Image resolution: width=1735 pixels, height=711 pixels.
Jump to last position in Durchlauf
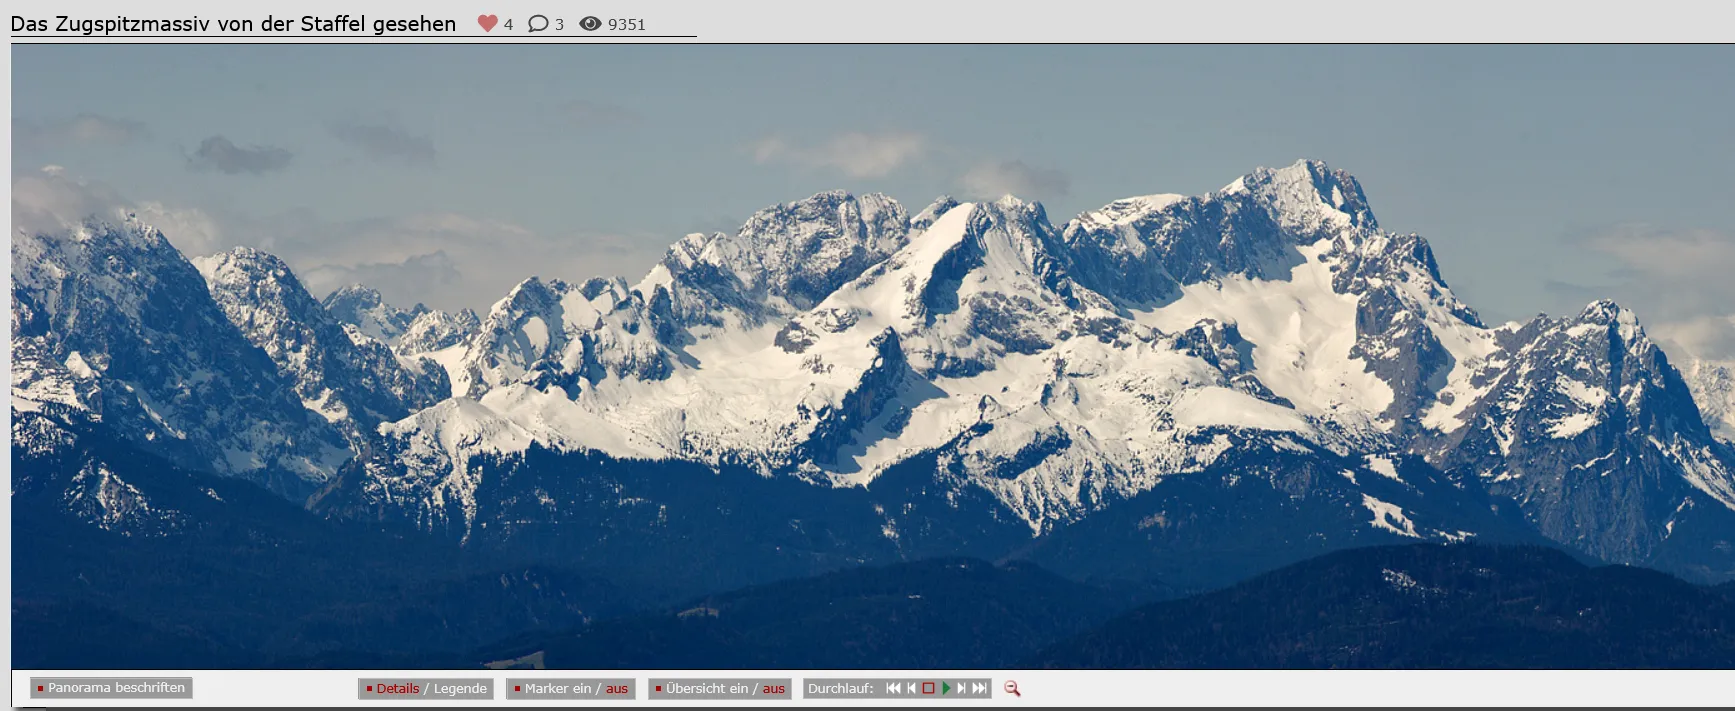point(979,688)
